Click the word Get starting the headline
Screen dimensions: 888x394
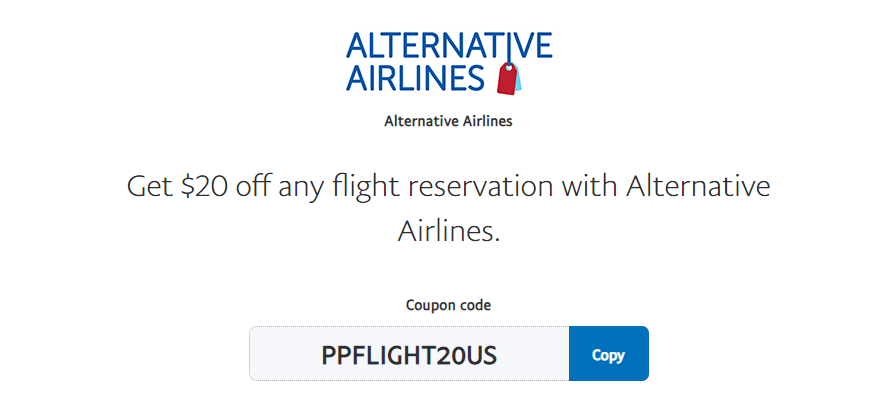(149, 187)
